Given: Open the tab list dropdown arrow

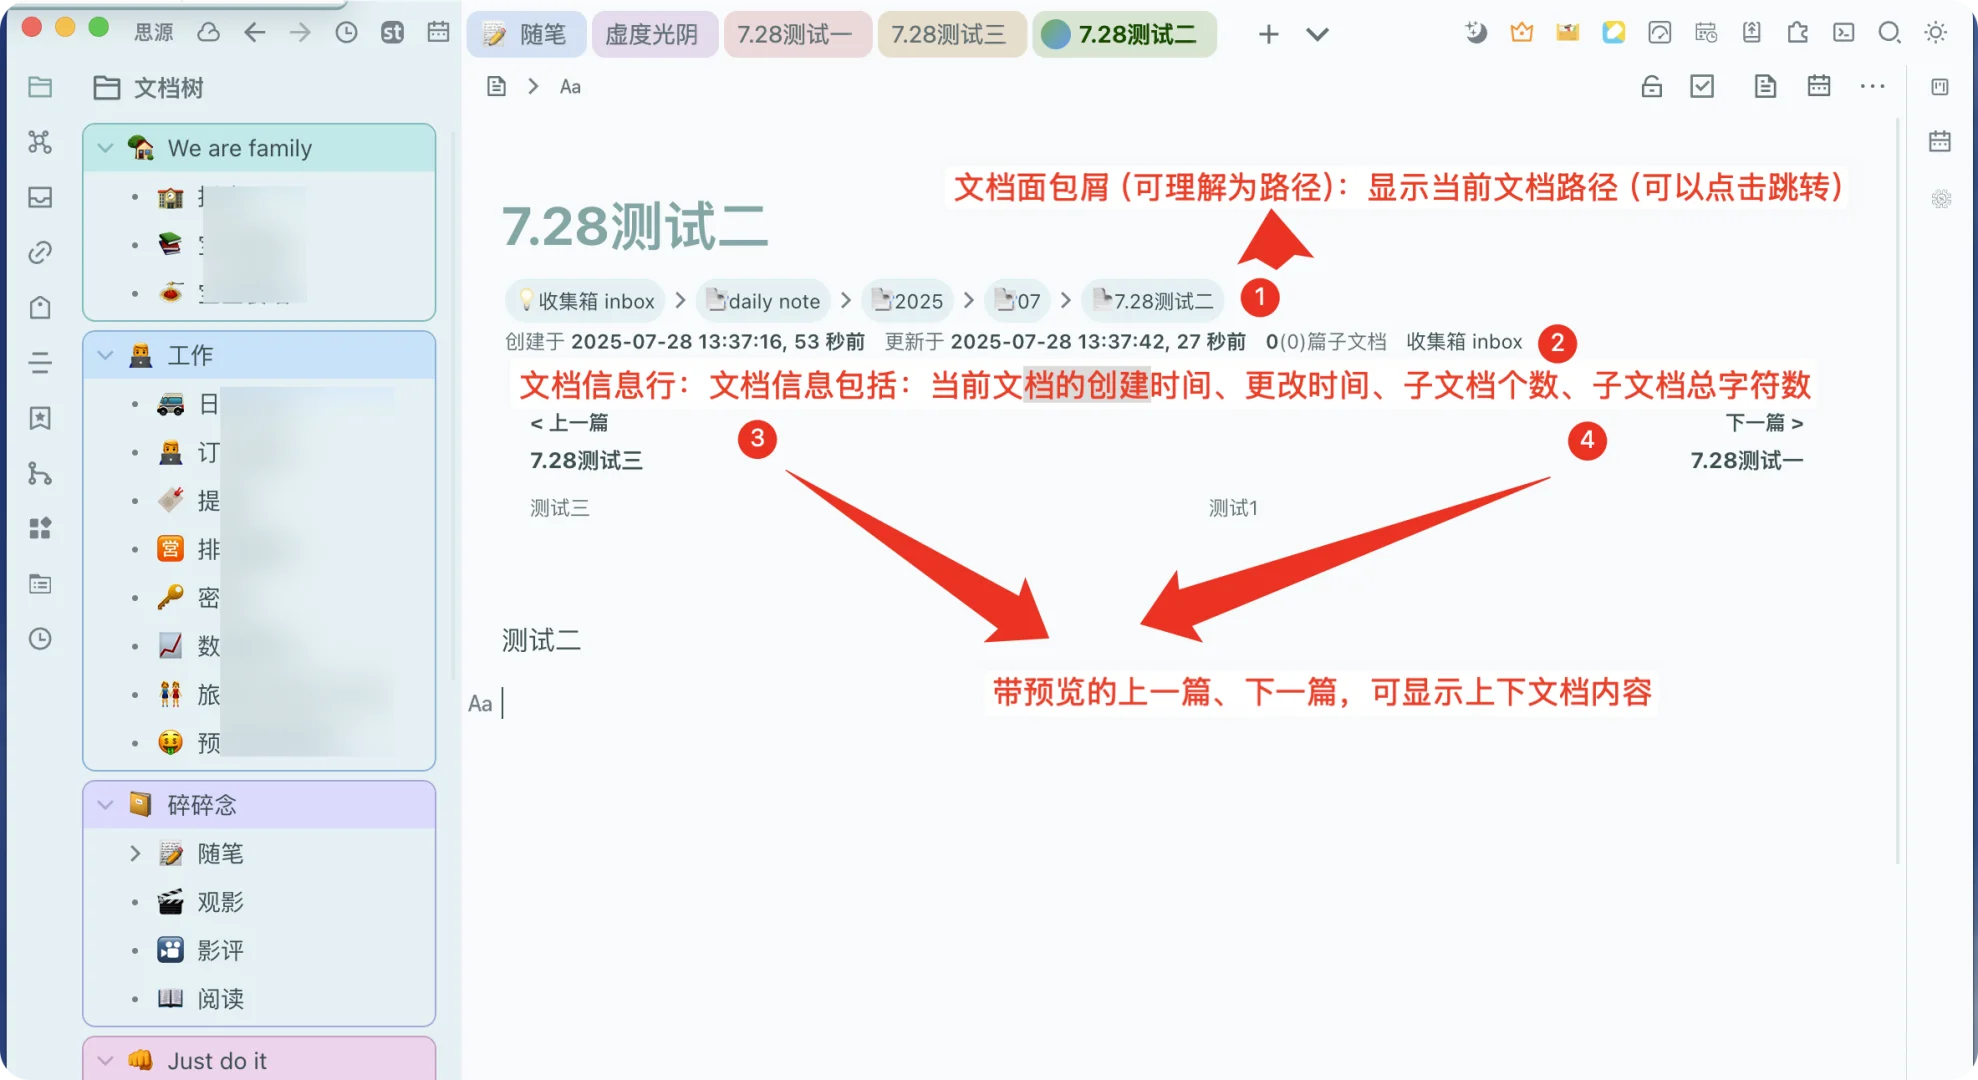Looking at the screenshot, I should click(1316, 34).
